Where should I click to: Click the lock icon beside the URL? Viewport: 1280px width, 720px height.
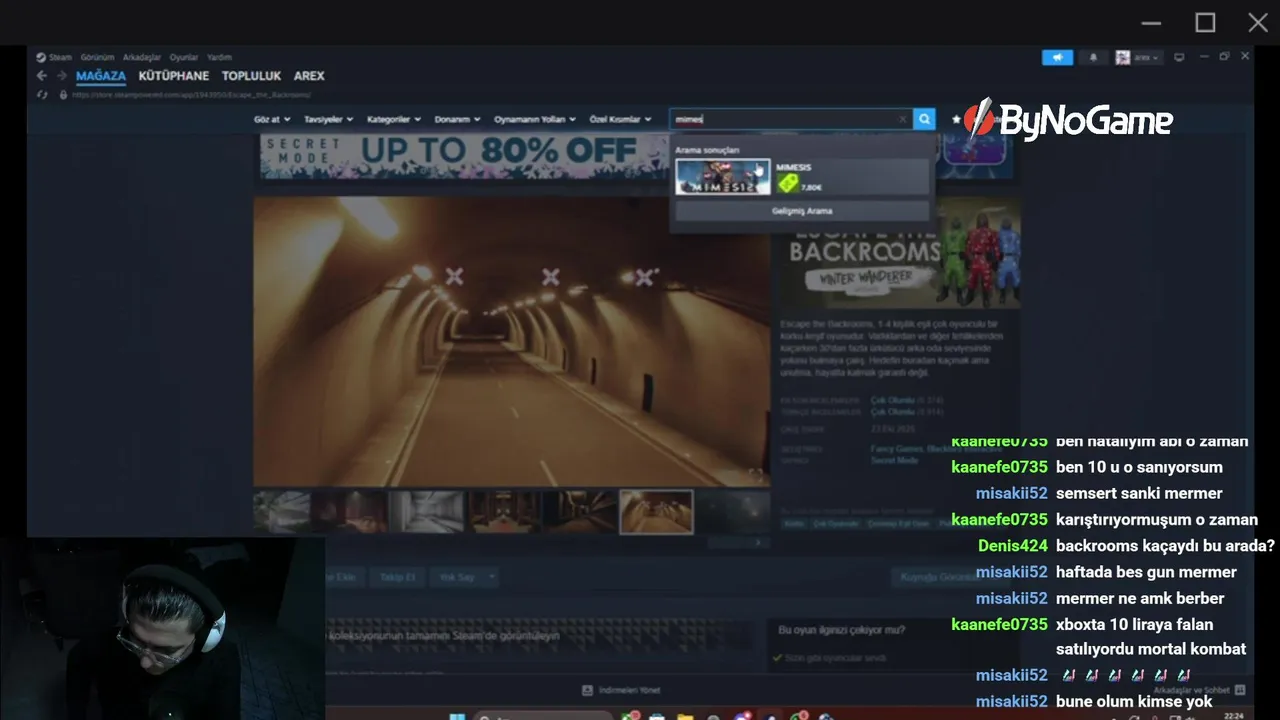(63, 95)
